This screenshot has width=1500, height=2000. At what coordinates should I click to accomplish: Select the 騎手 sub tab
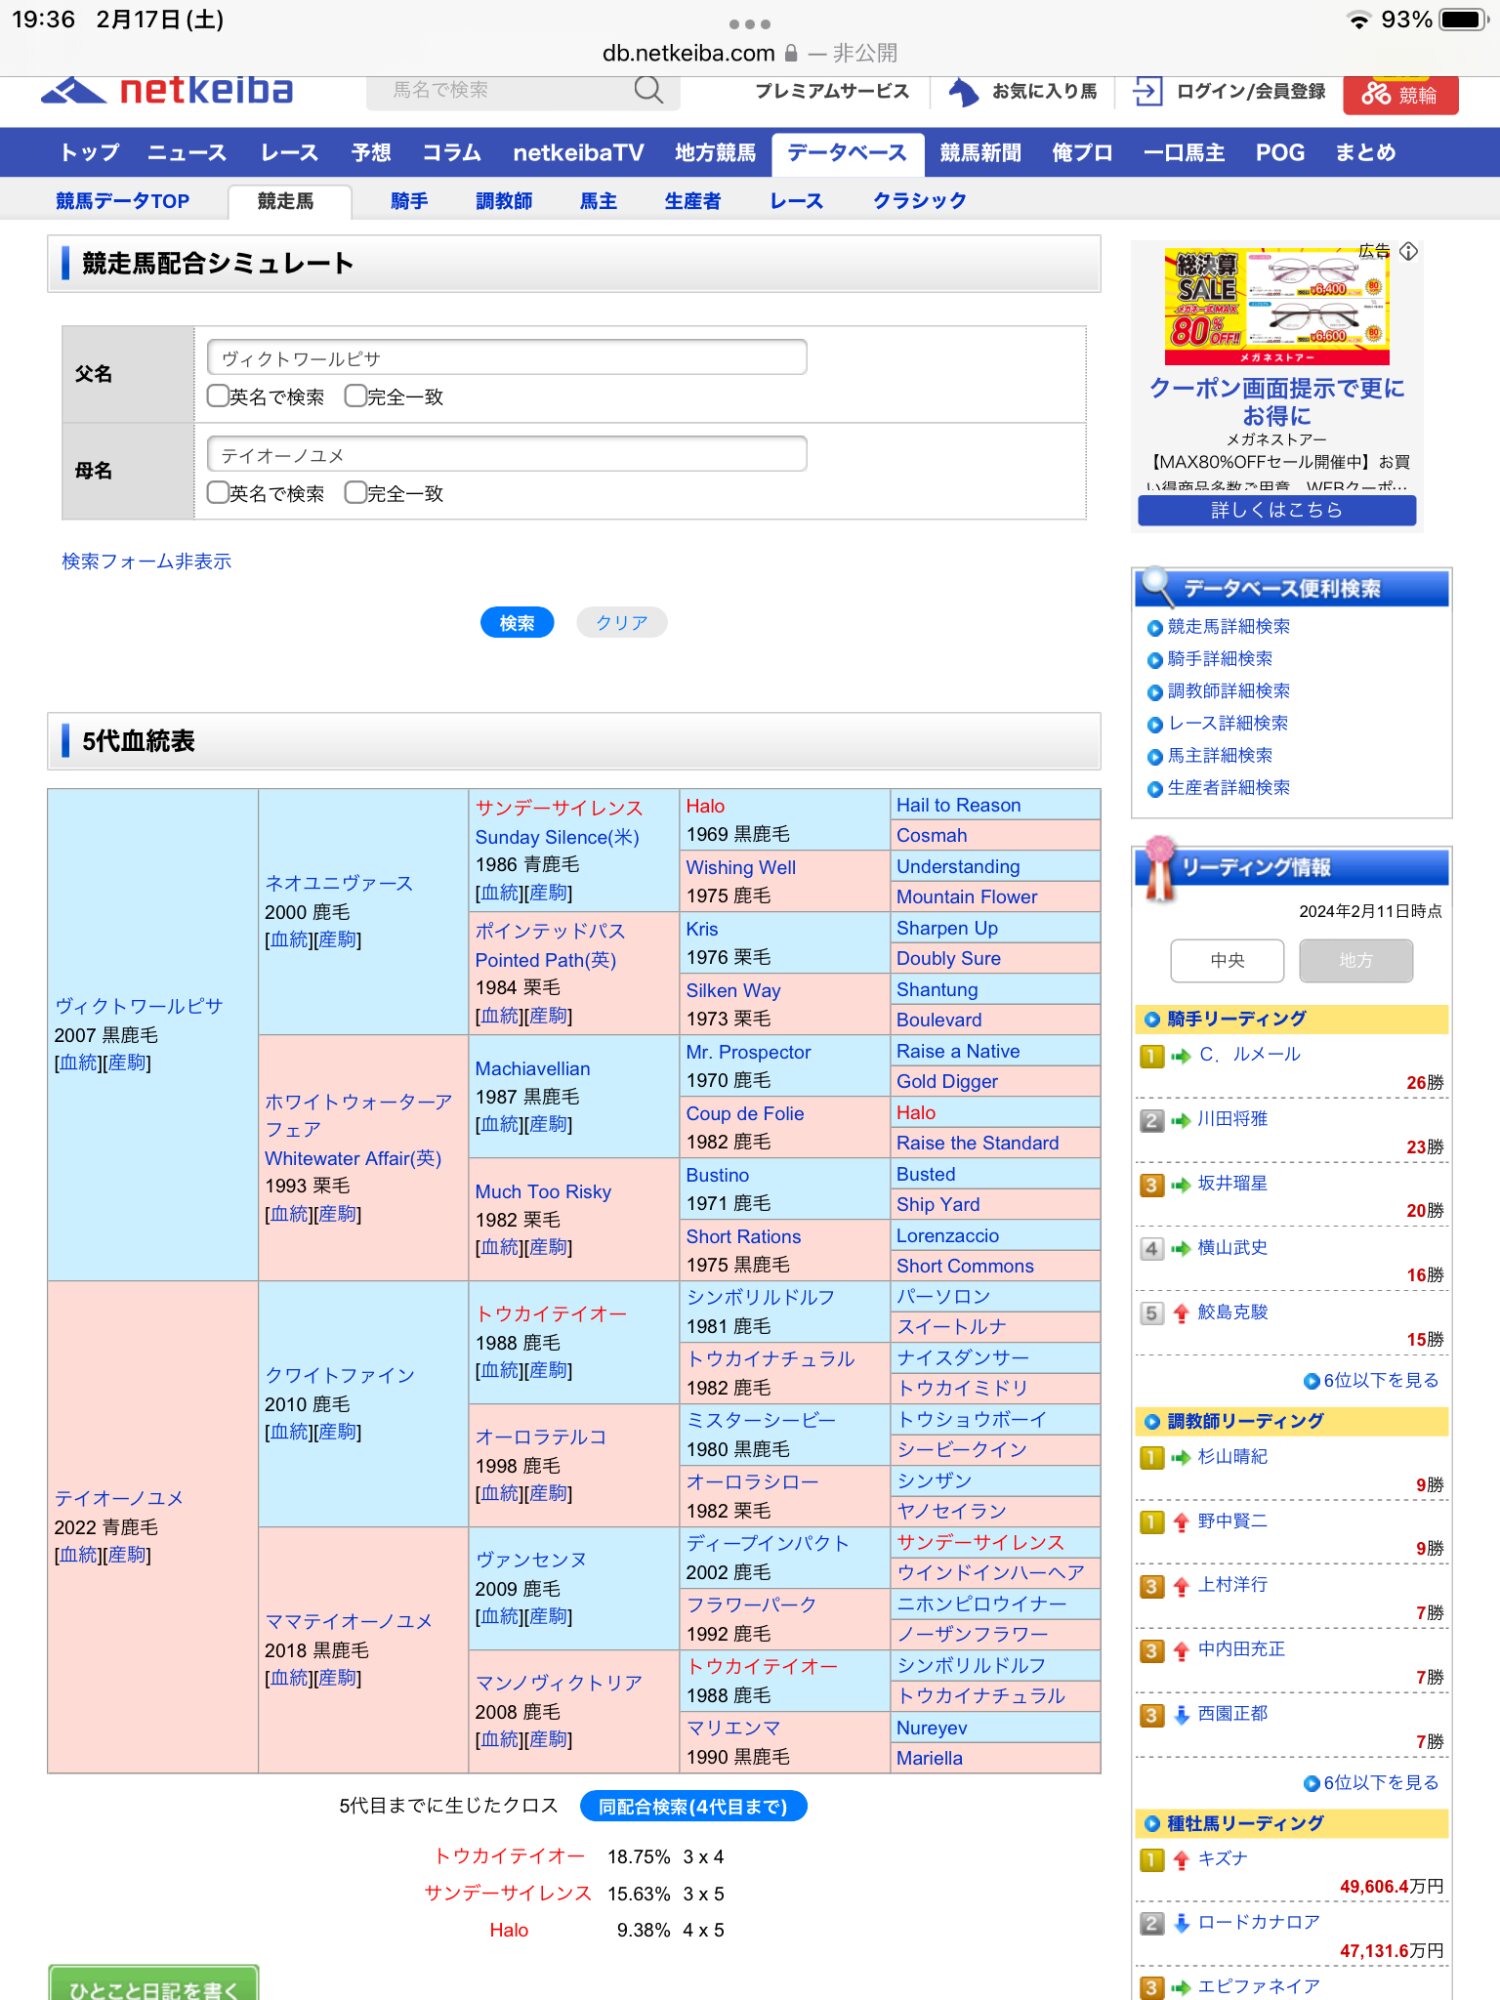coord(409,201)
